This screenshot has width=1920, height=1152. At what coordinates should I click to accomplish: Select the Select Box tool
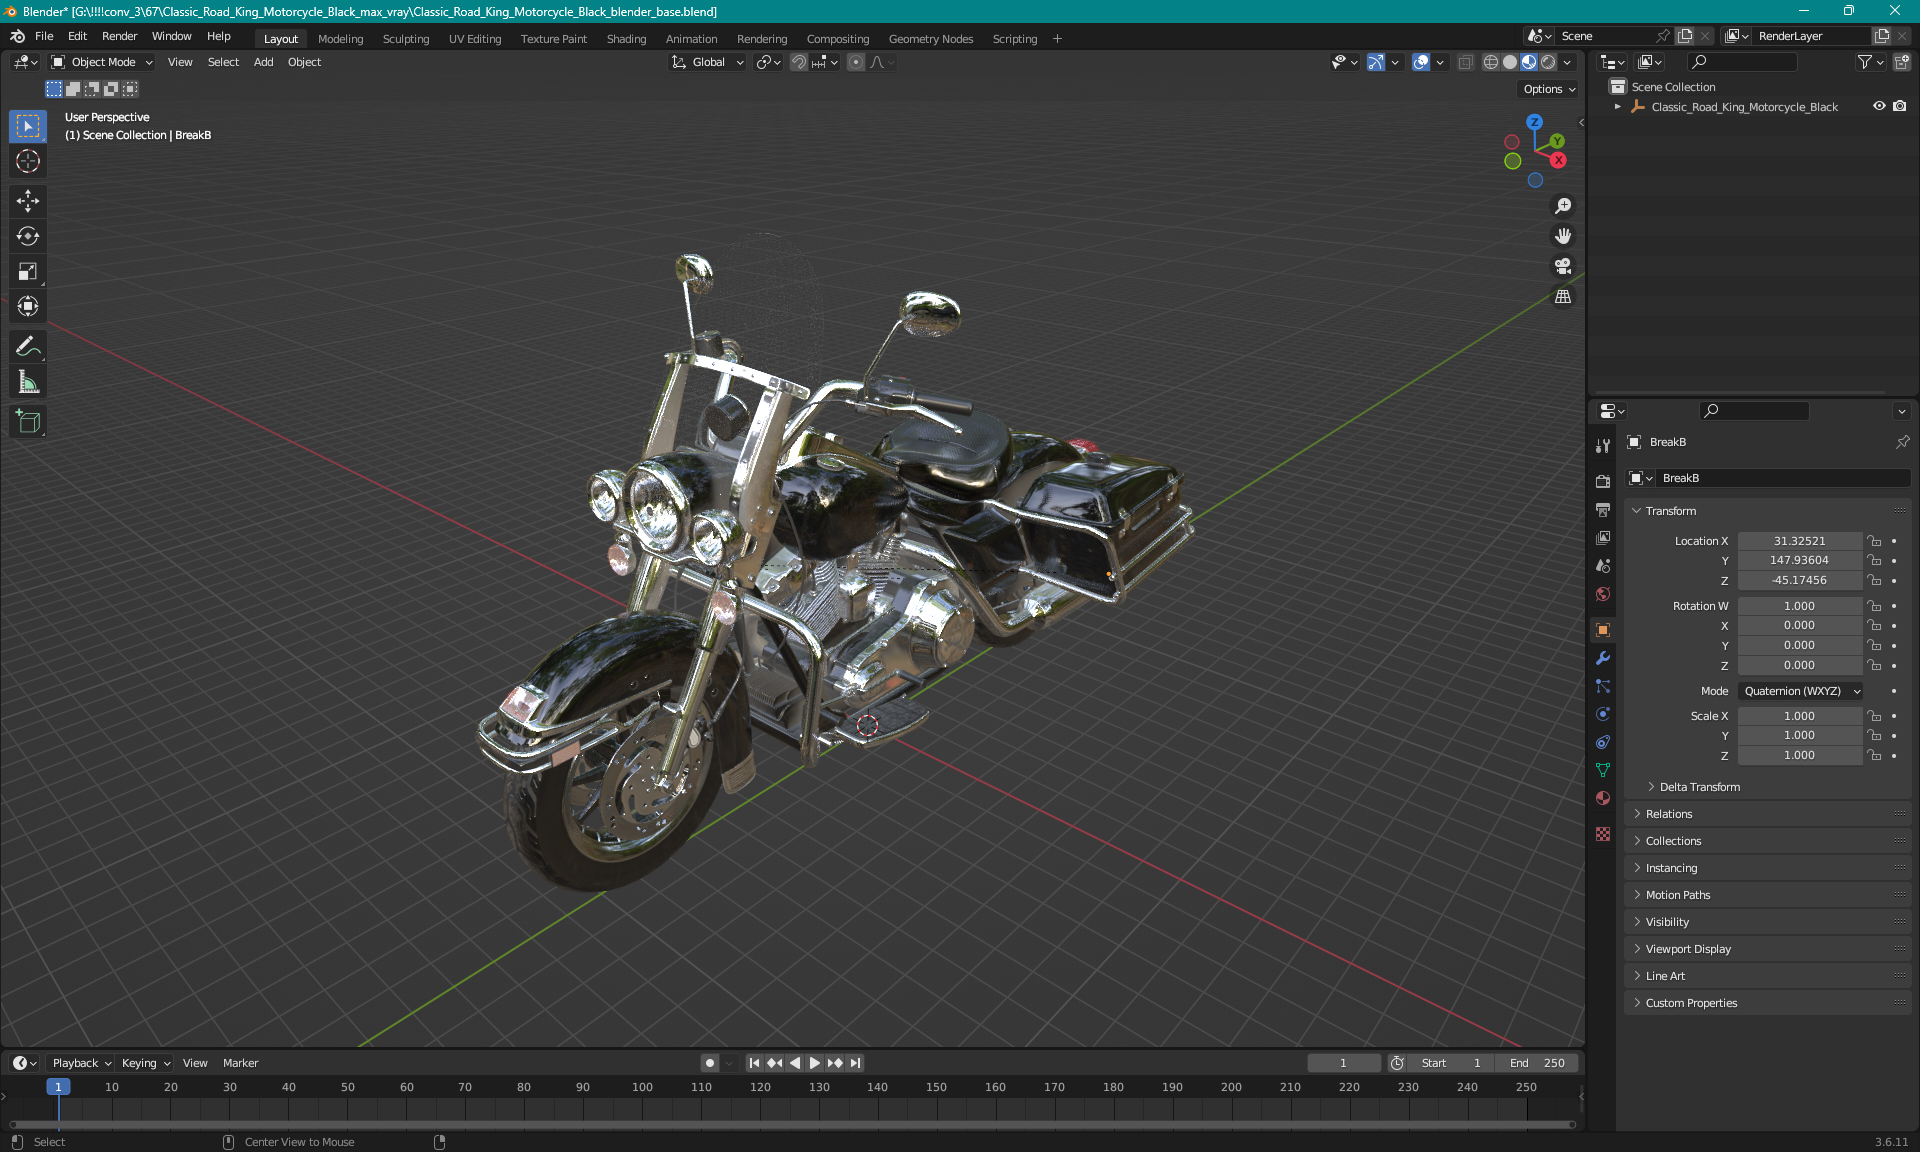[x=28, y=126]
